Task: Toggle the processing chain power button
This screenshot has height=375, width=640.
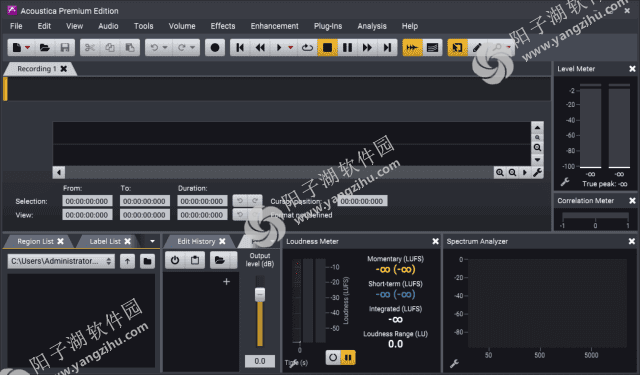Action: point(175,260)
